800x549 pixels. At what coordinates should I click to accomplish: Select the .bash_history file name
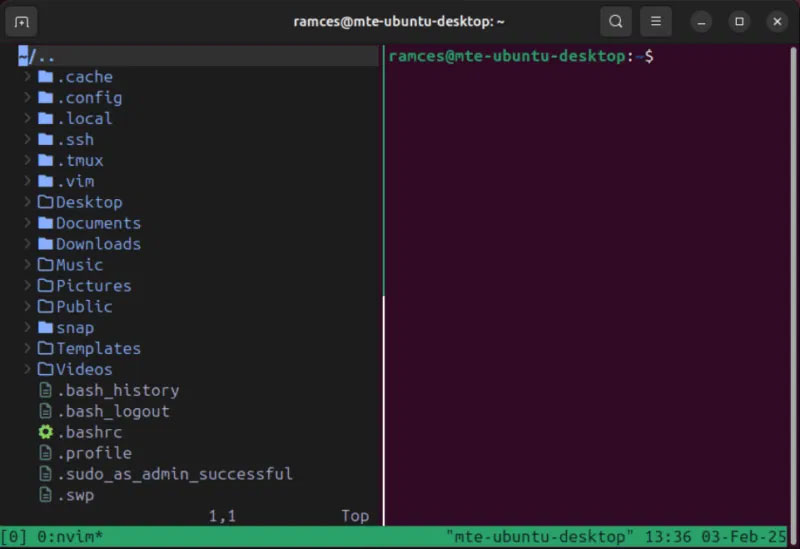tap(118, 390)
